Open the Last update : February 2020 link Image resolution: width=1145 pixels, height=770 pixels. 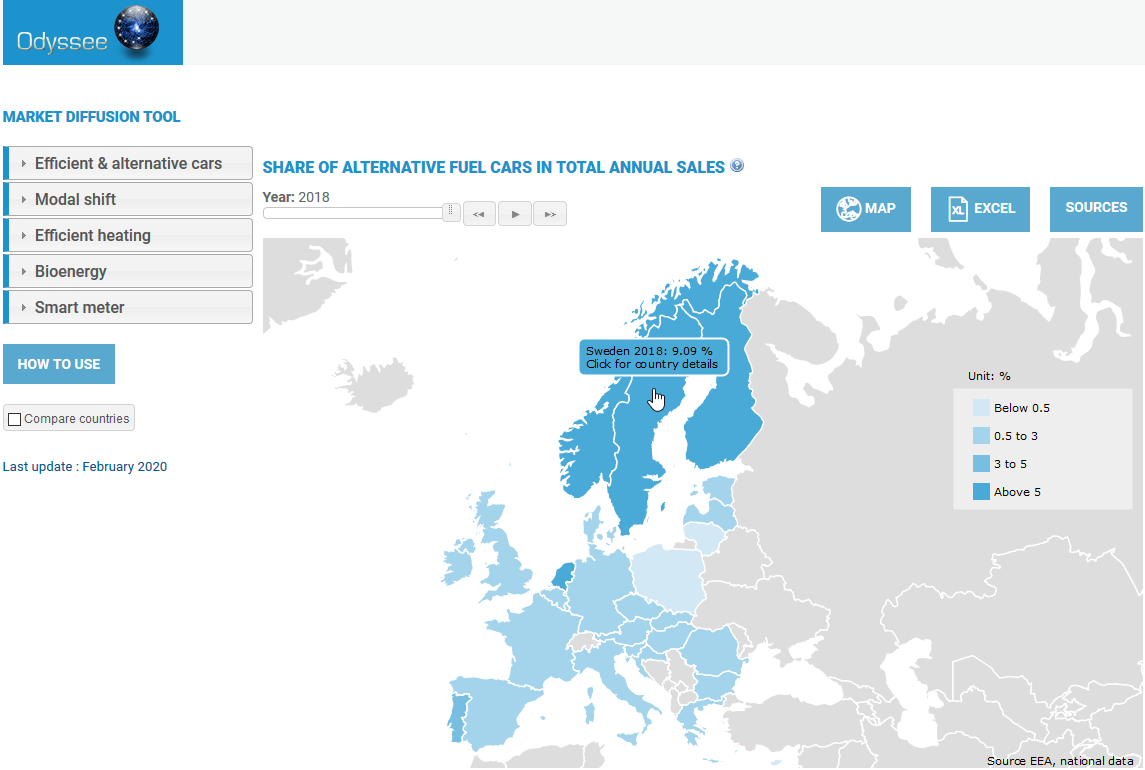coord(85,466)
